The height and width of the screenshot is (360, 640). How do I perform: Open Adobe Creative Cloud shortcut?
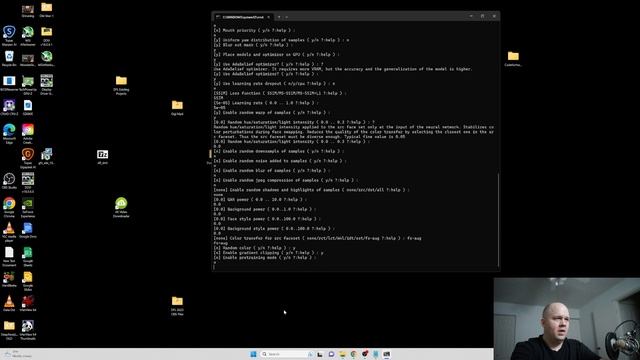pos(28,133)
